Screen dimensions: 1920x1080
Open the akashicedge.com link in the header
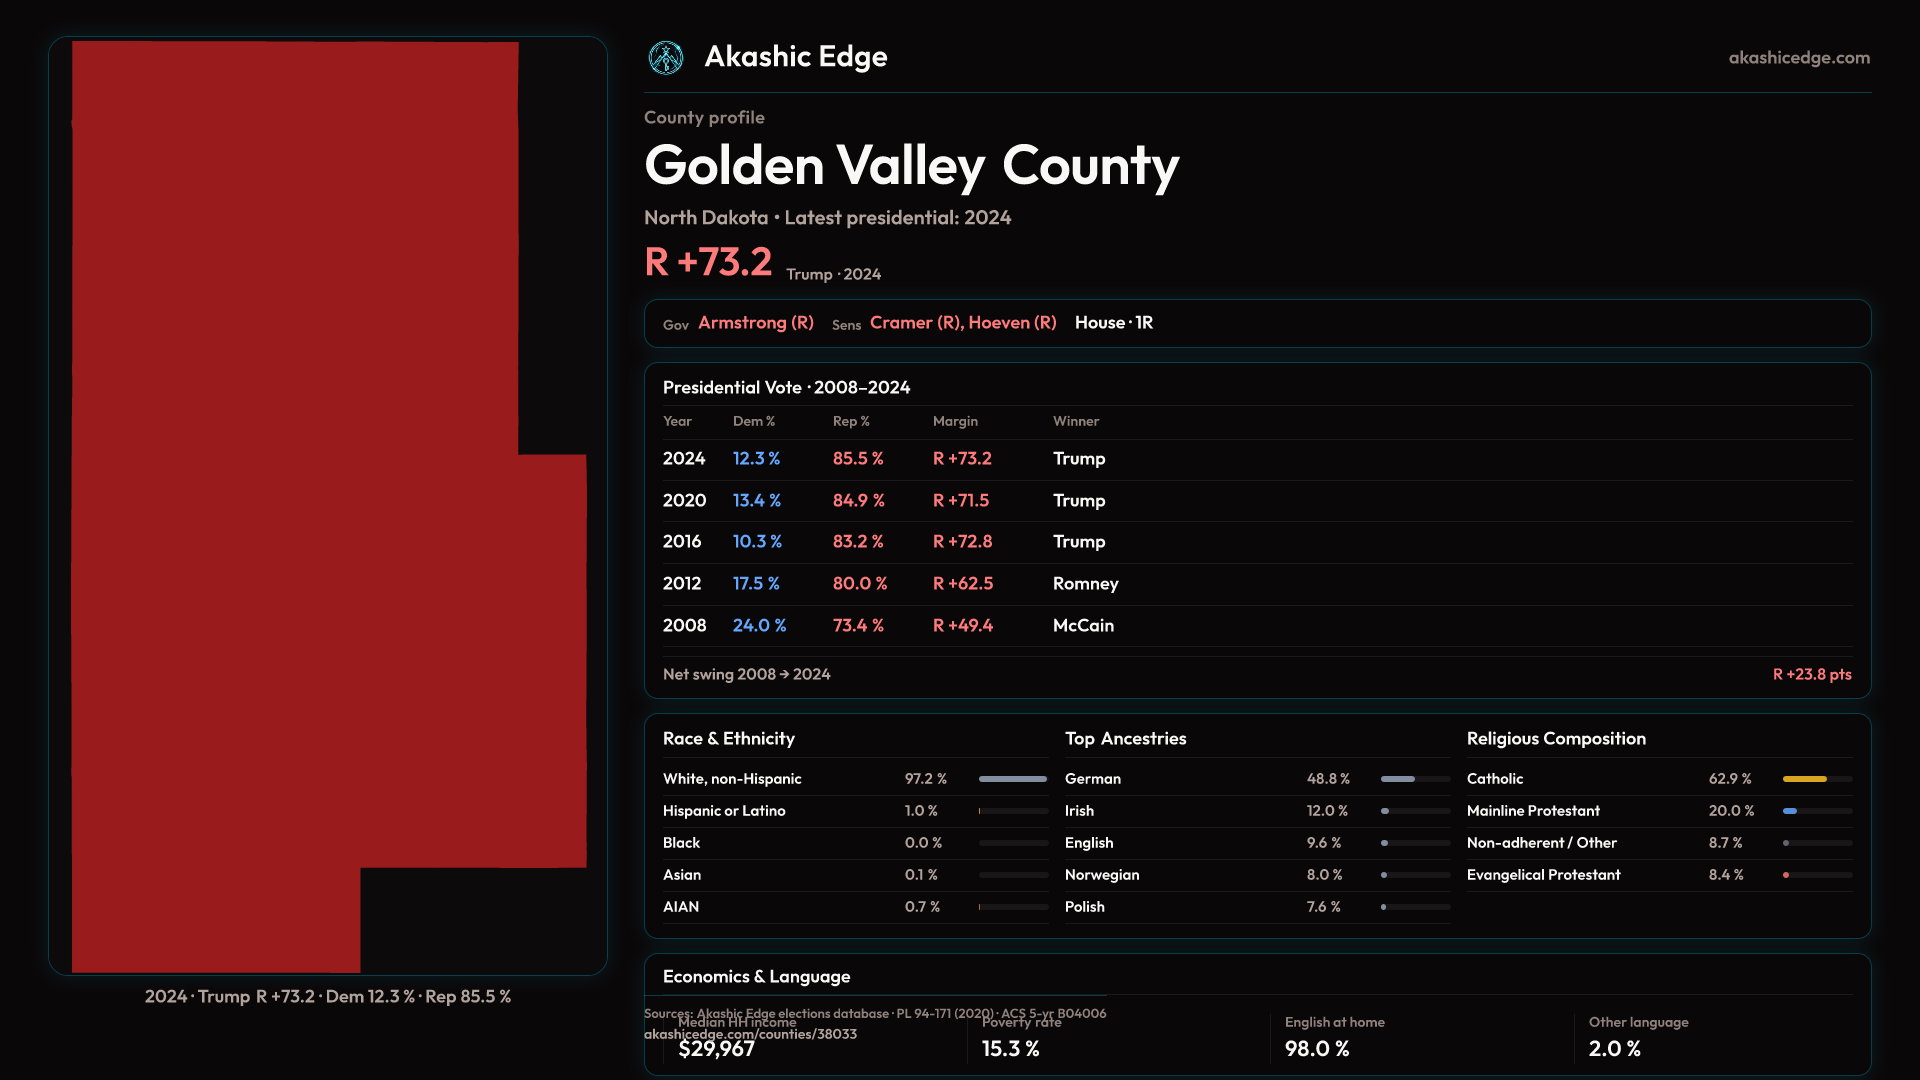pyautogui.click(x=1798, y=58)
